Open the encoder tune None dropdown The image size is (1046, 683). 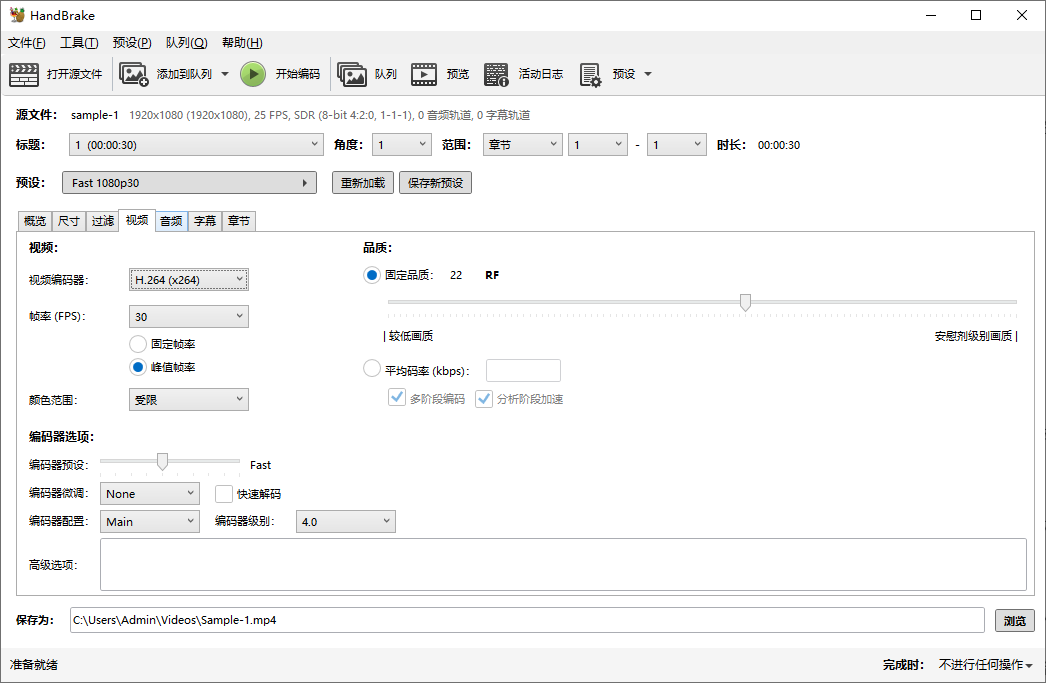tap(149, 494)
